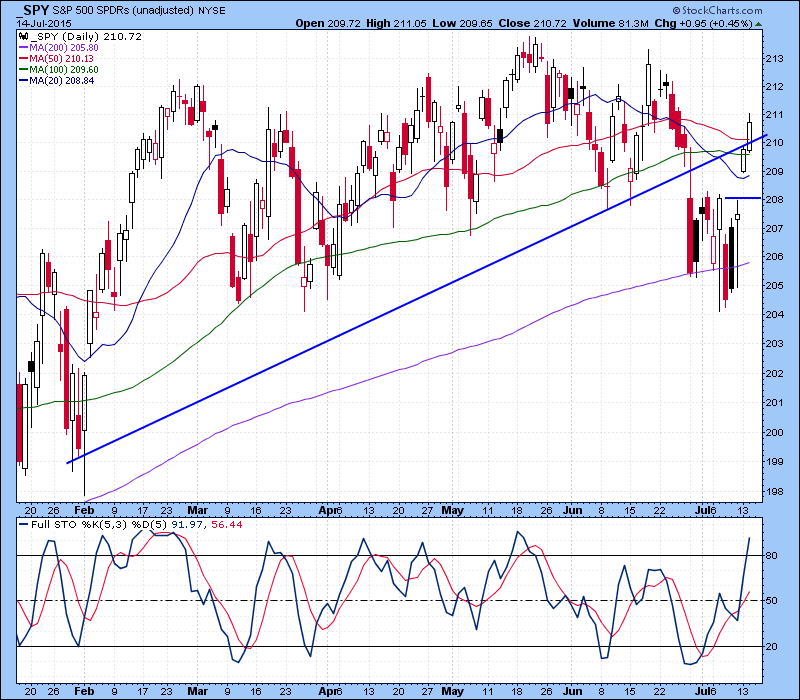This screenshot has width=800, height=700.
Task: Click the 207 price axis label
Action: [x=774, y=228]
